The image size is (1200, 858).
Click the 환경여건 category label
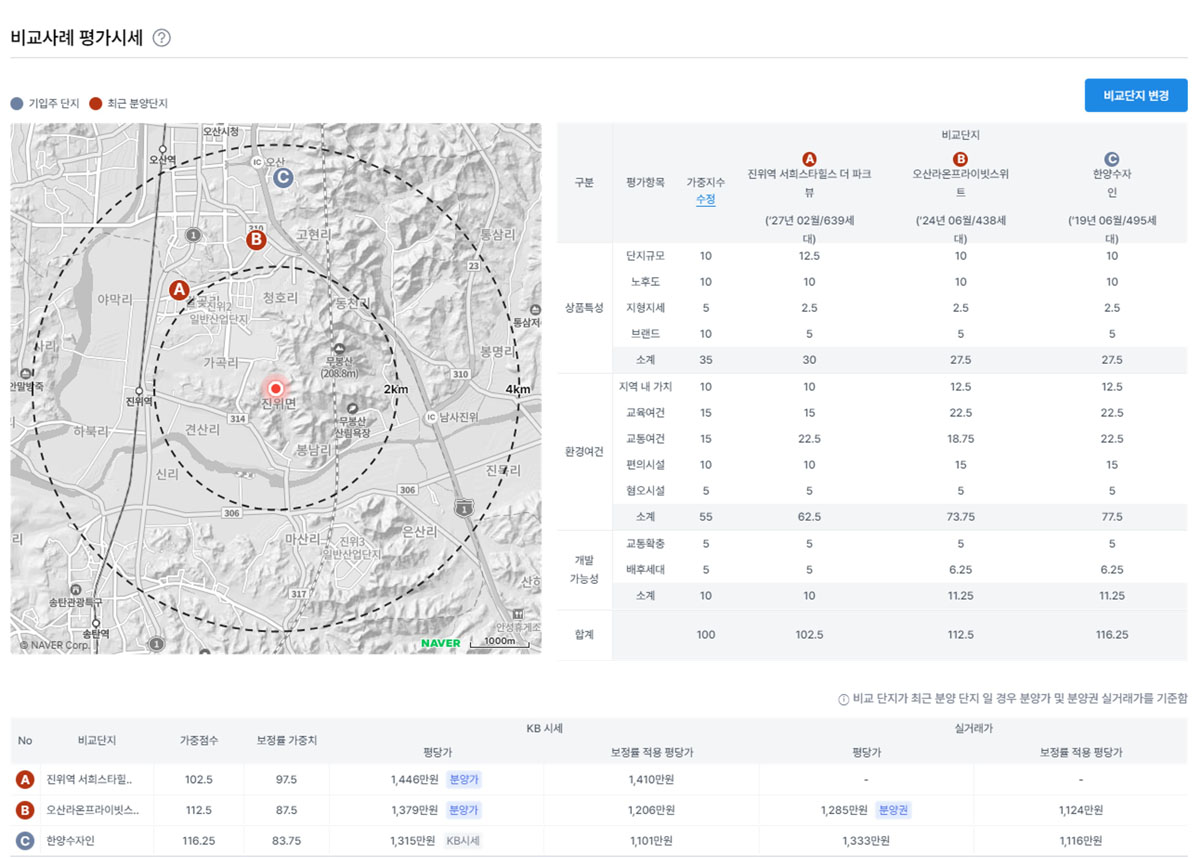585,452
